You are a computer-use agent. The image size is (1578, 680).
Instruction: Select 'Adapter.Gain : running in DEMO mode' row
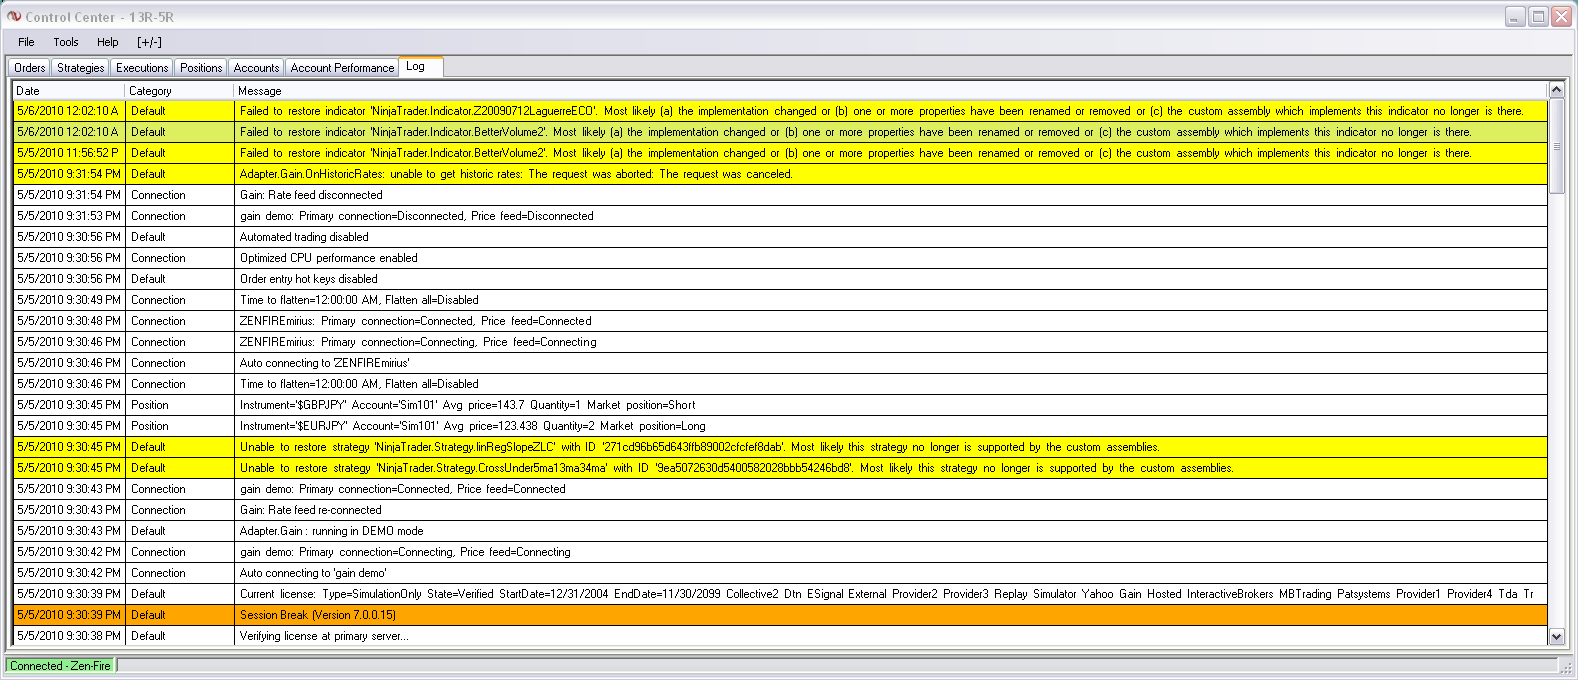tap(780, 531)
